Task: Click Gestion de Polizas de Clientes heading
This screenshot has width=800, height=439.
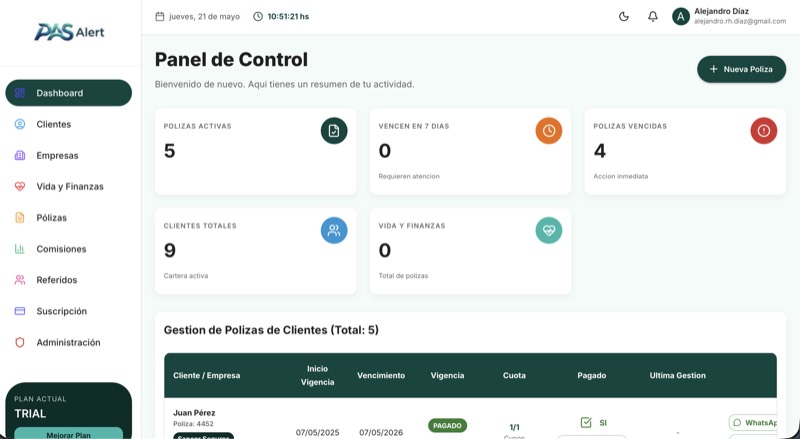Action: pos(271,330)
